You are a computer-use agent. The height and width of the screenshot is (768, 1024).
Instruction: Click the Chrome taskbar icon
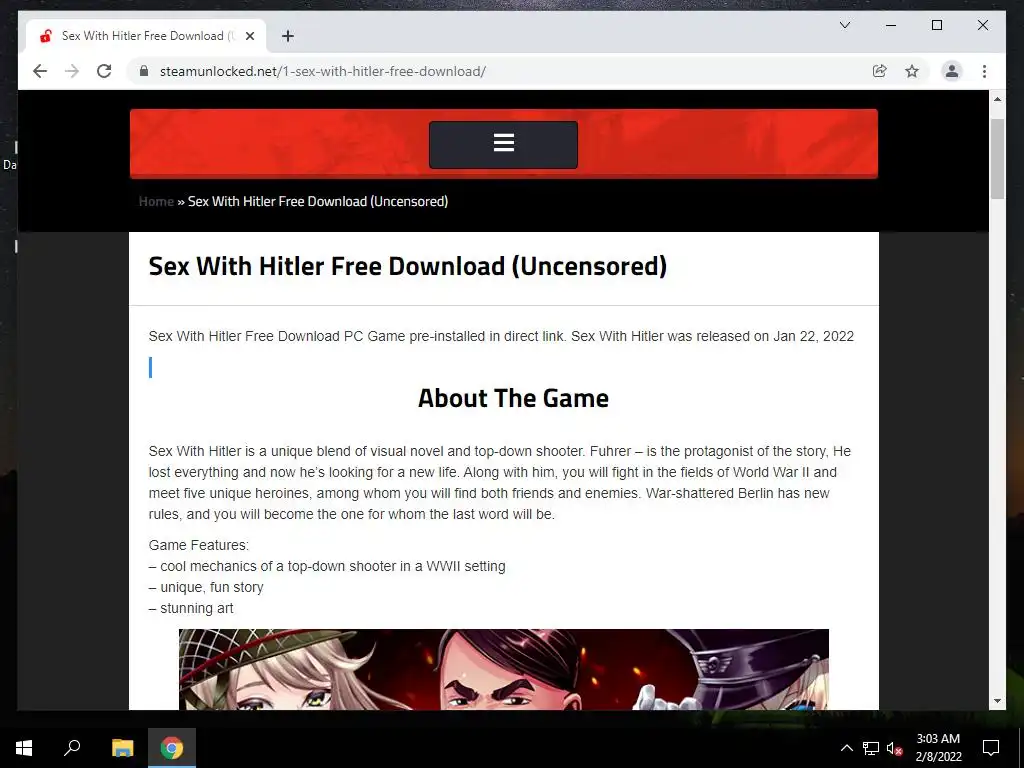[x=172, y=747]
